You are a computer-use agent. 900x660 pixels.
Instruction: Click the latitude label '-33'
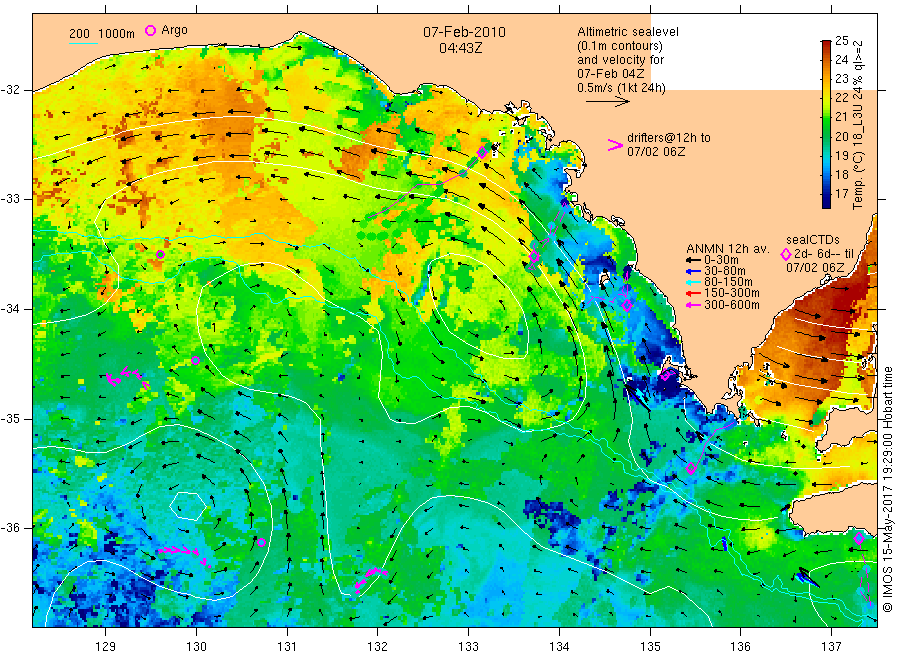12,199
